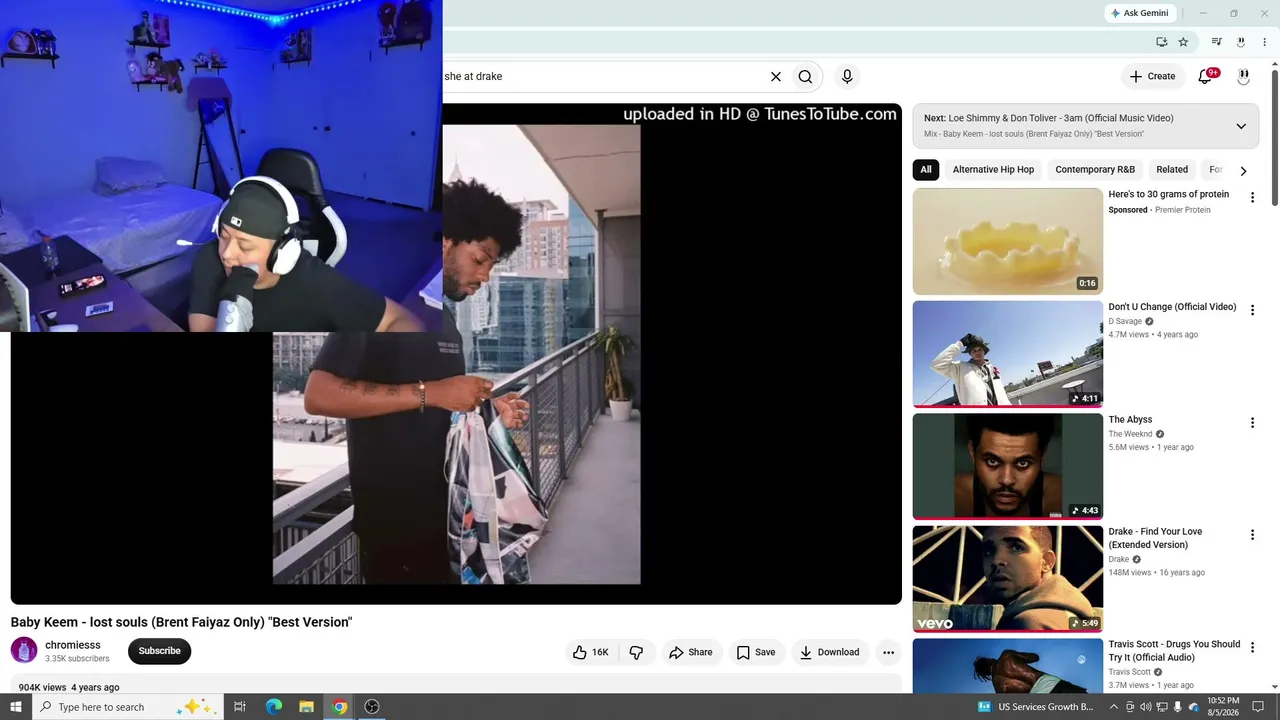Select the Related chip
This screenshot has height=720, width=1280.
(x=1172, y=170)
